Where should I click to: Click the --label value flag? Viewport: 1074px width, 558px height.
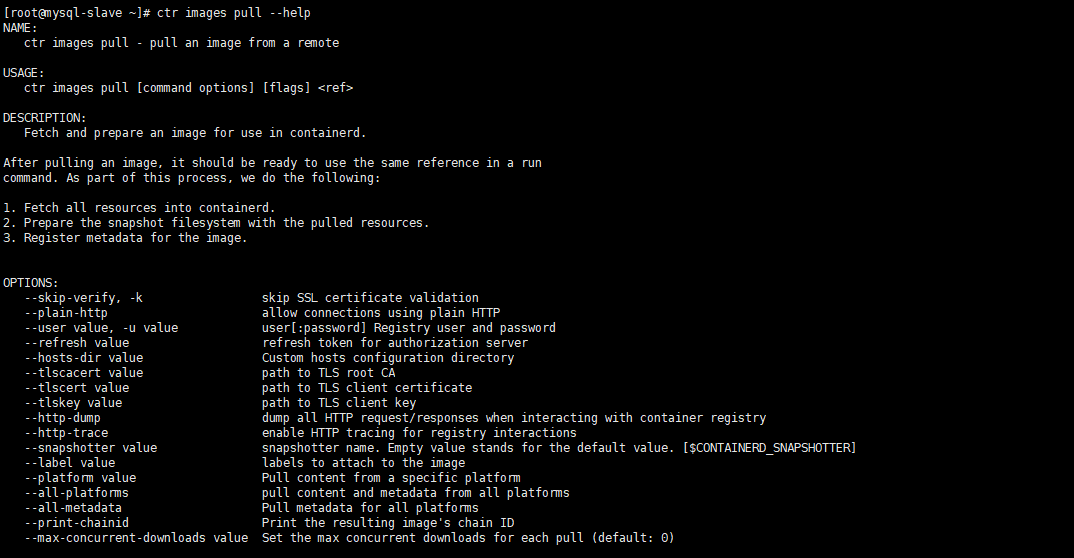[69, 464]
